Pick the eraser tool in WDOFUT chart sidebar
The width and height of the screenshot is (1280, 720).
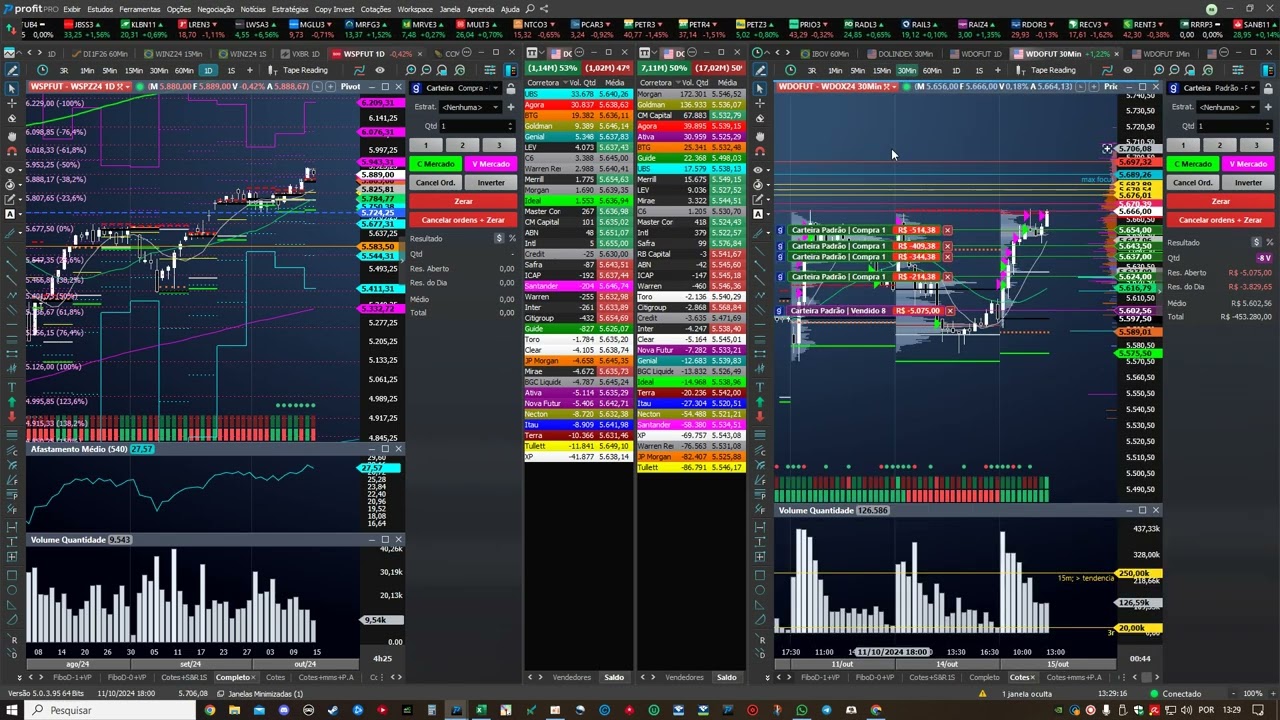click(x=760, y=119)
